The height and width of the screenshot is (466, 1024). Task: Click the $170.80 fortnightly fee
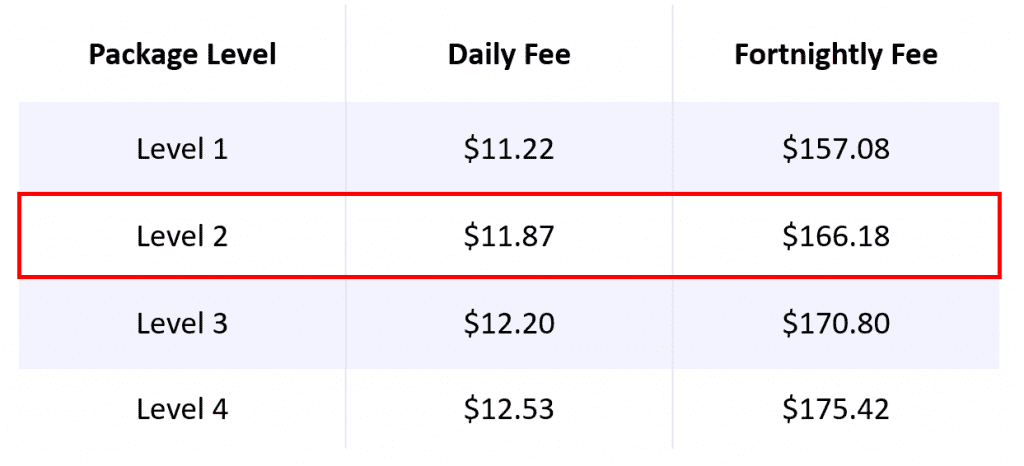coord(836,323)
